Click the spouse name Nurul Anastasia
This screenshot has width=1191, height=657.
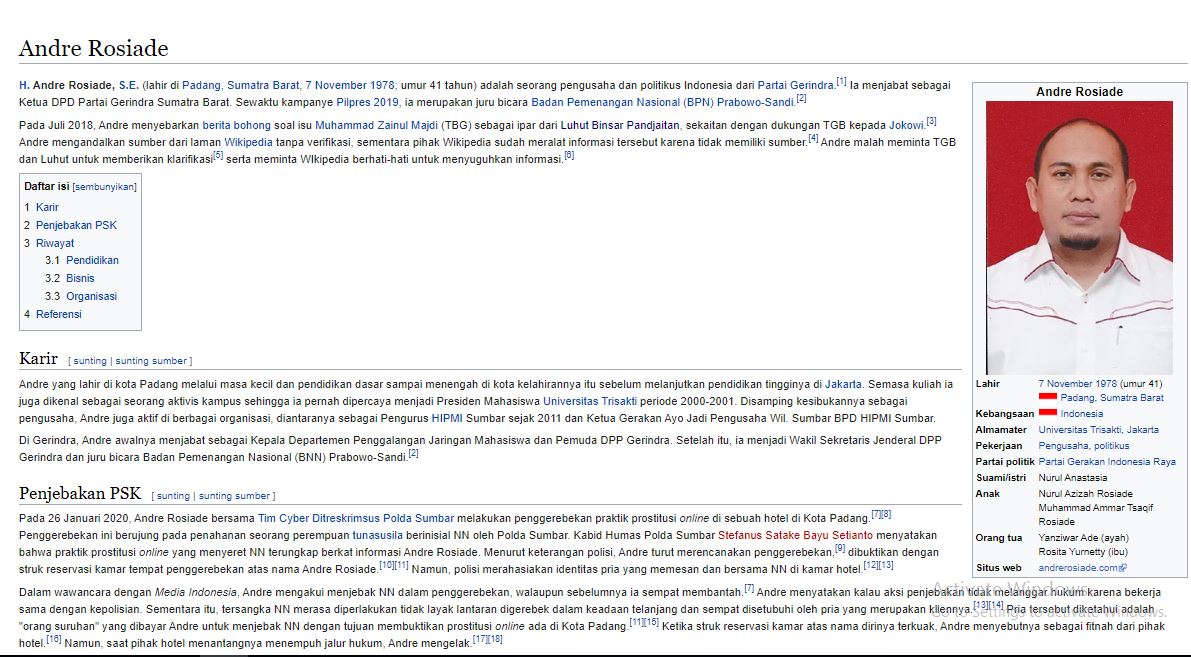pyautogui.click(x=1073, y=478)
